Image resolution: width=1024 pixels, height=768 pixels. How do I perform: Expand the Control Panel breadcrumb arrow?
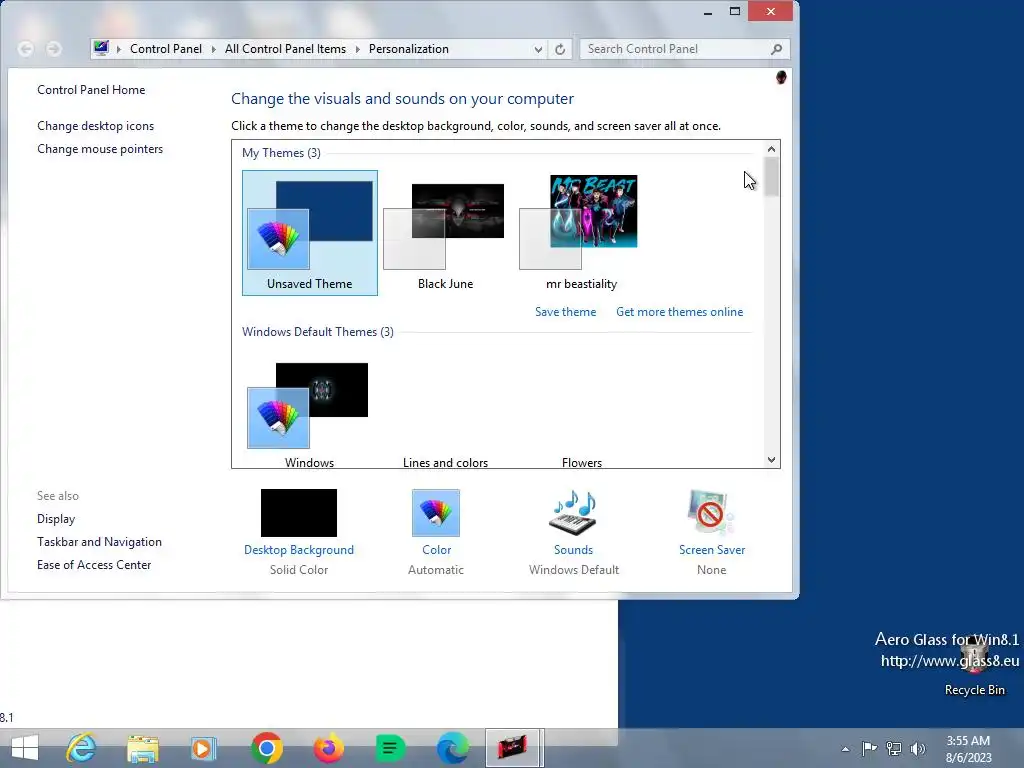pyautogui.click(x=213, y=49)
